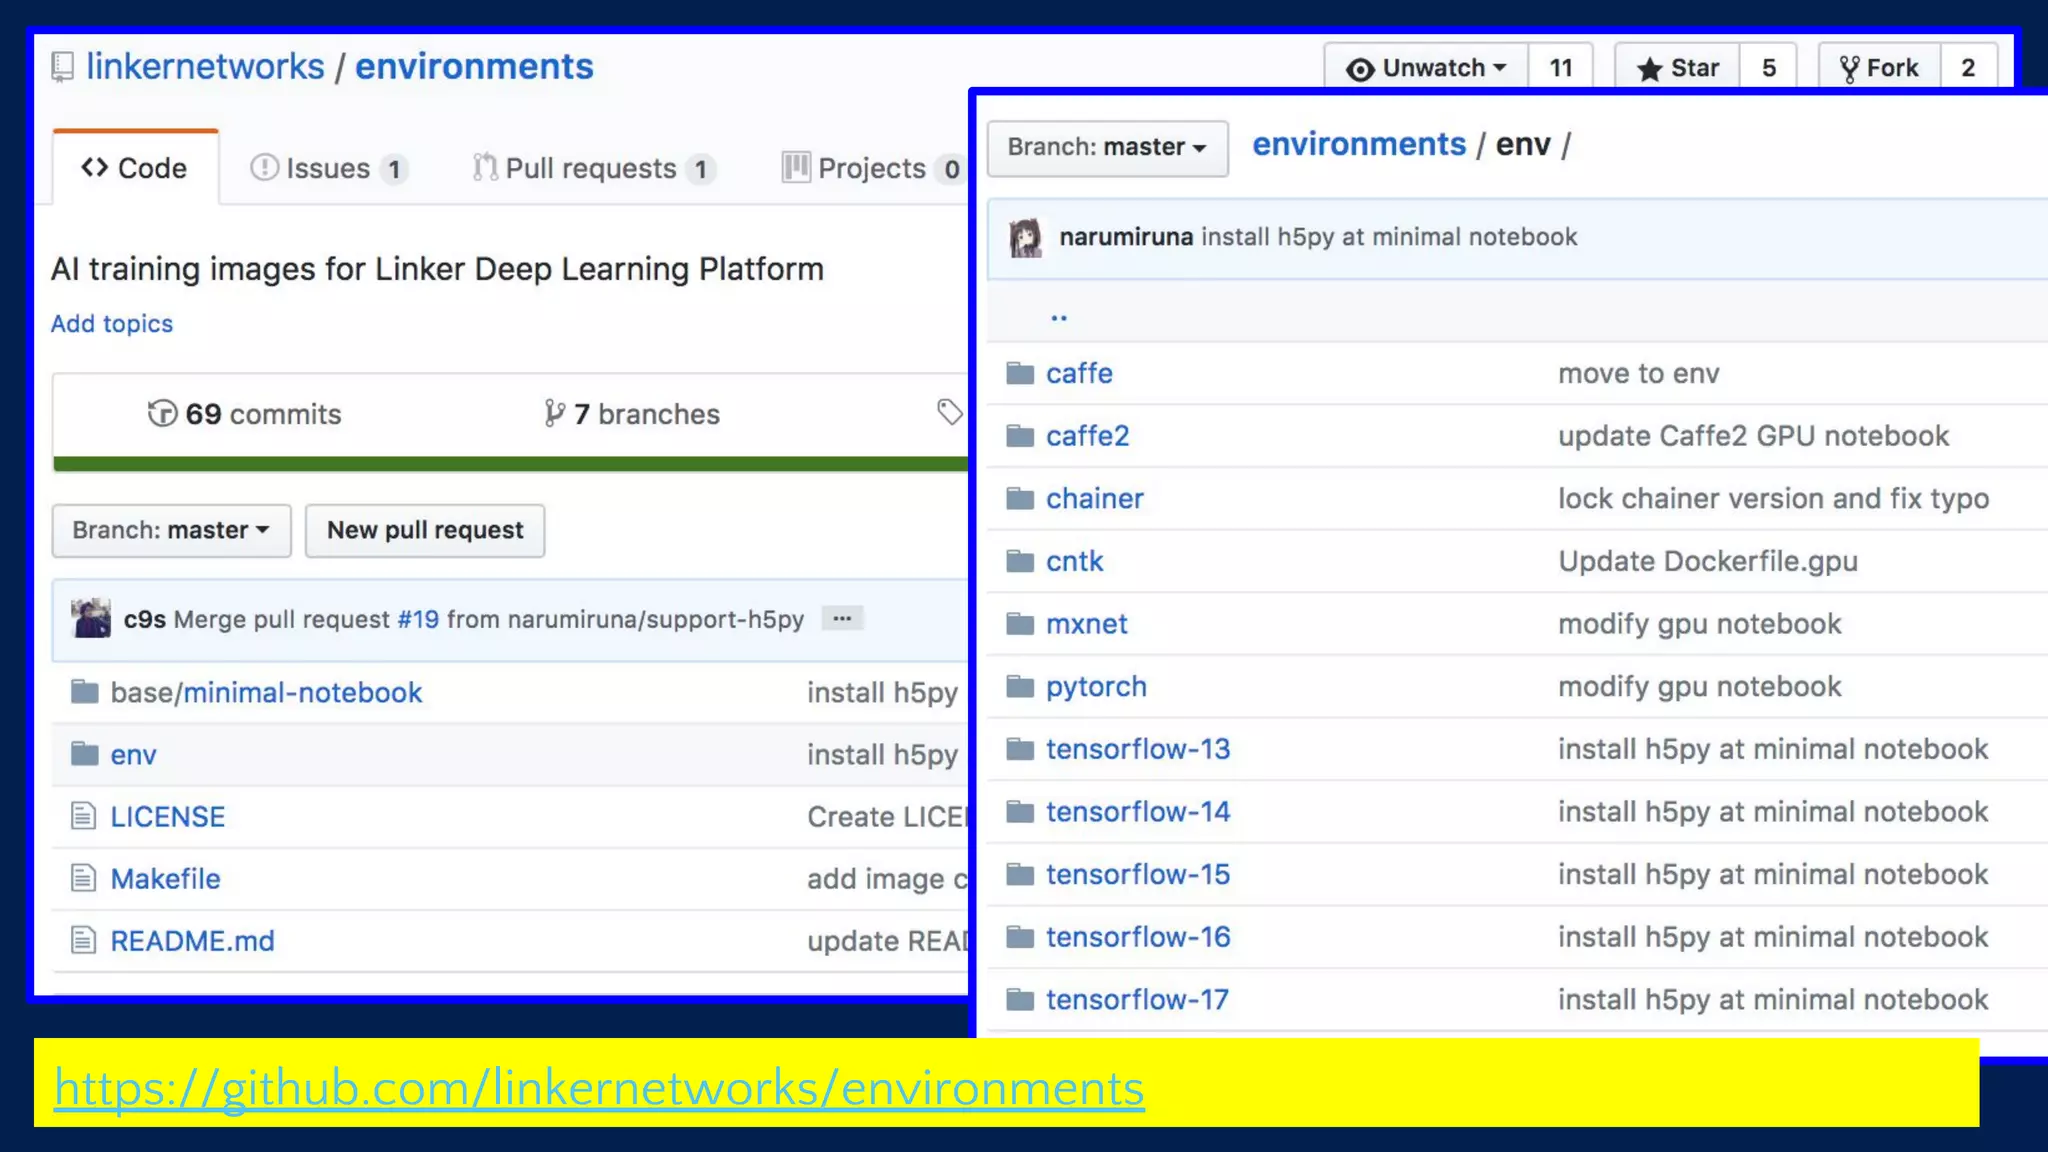Click the 5 stargazers count
2048x1152 pixels.
tap(1768, 67)
